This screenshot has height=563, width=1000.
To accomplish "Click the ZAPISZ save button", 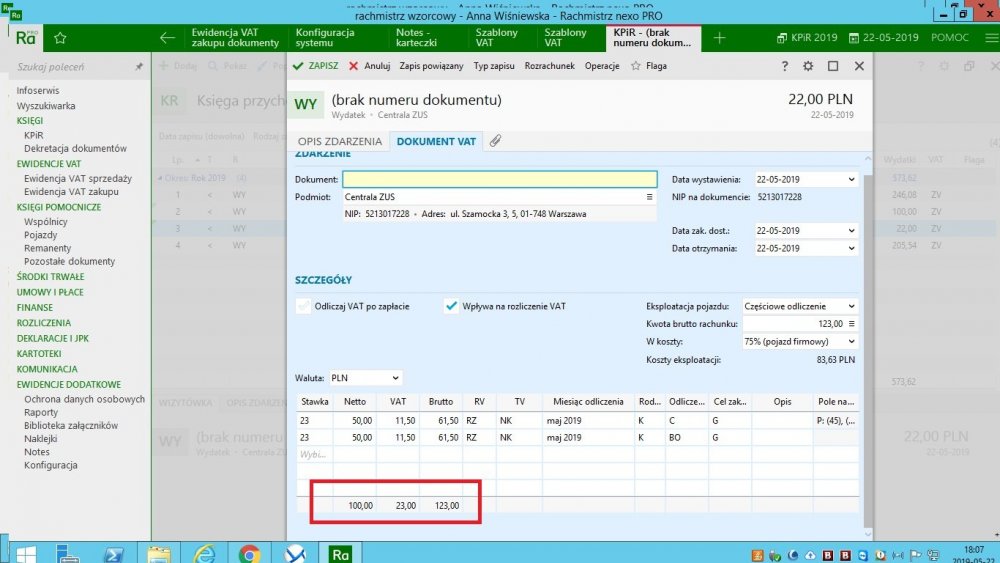I will click(316, 66).
